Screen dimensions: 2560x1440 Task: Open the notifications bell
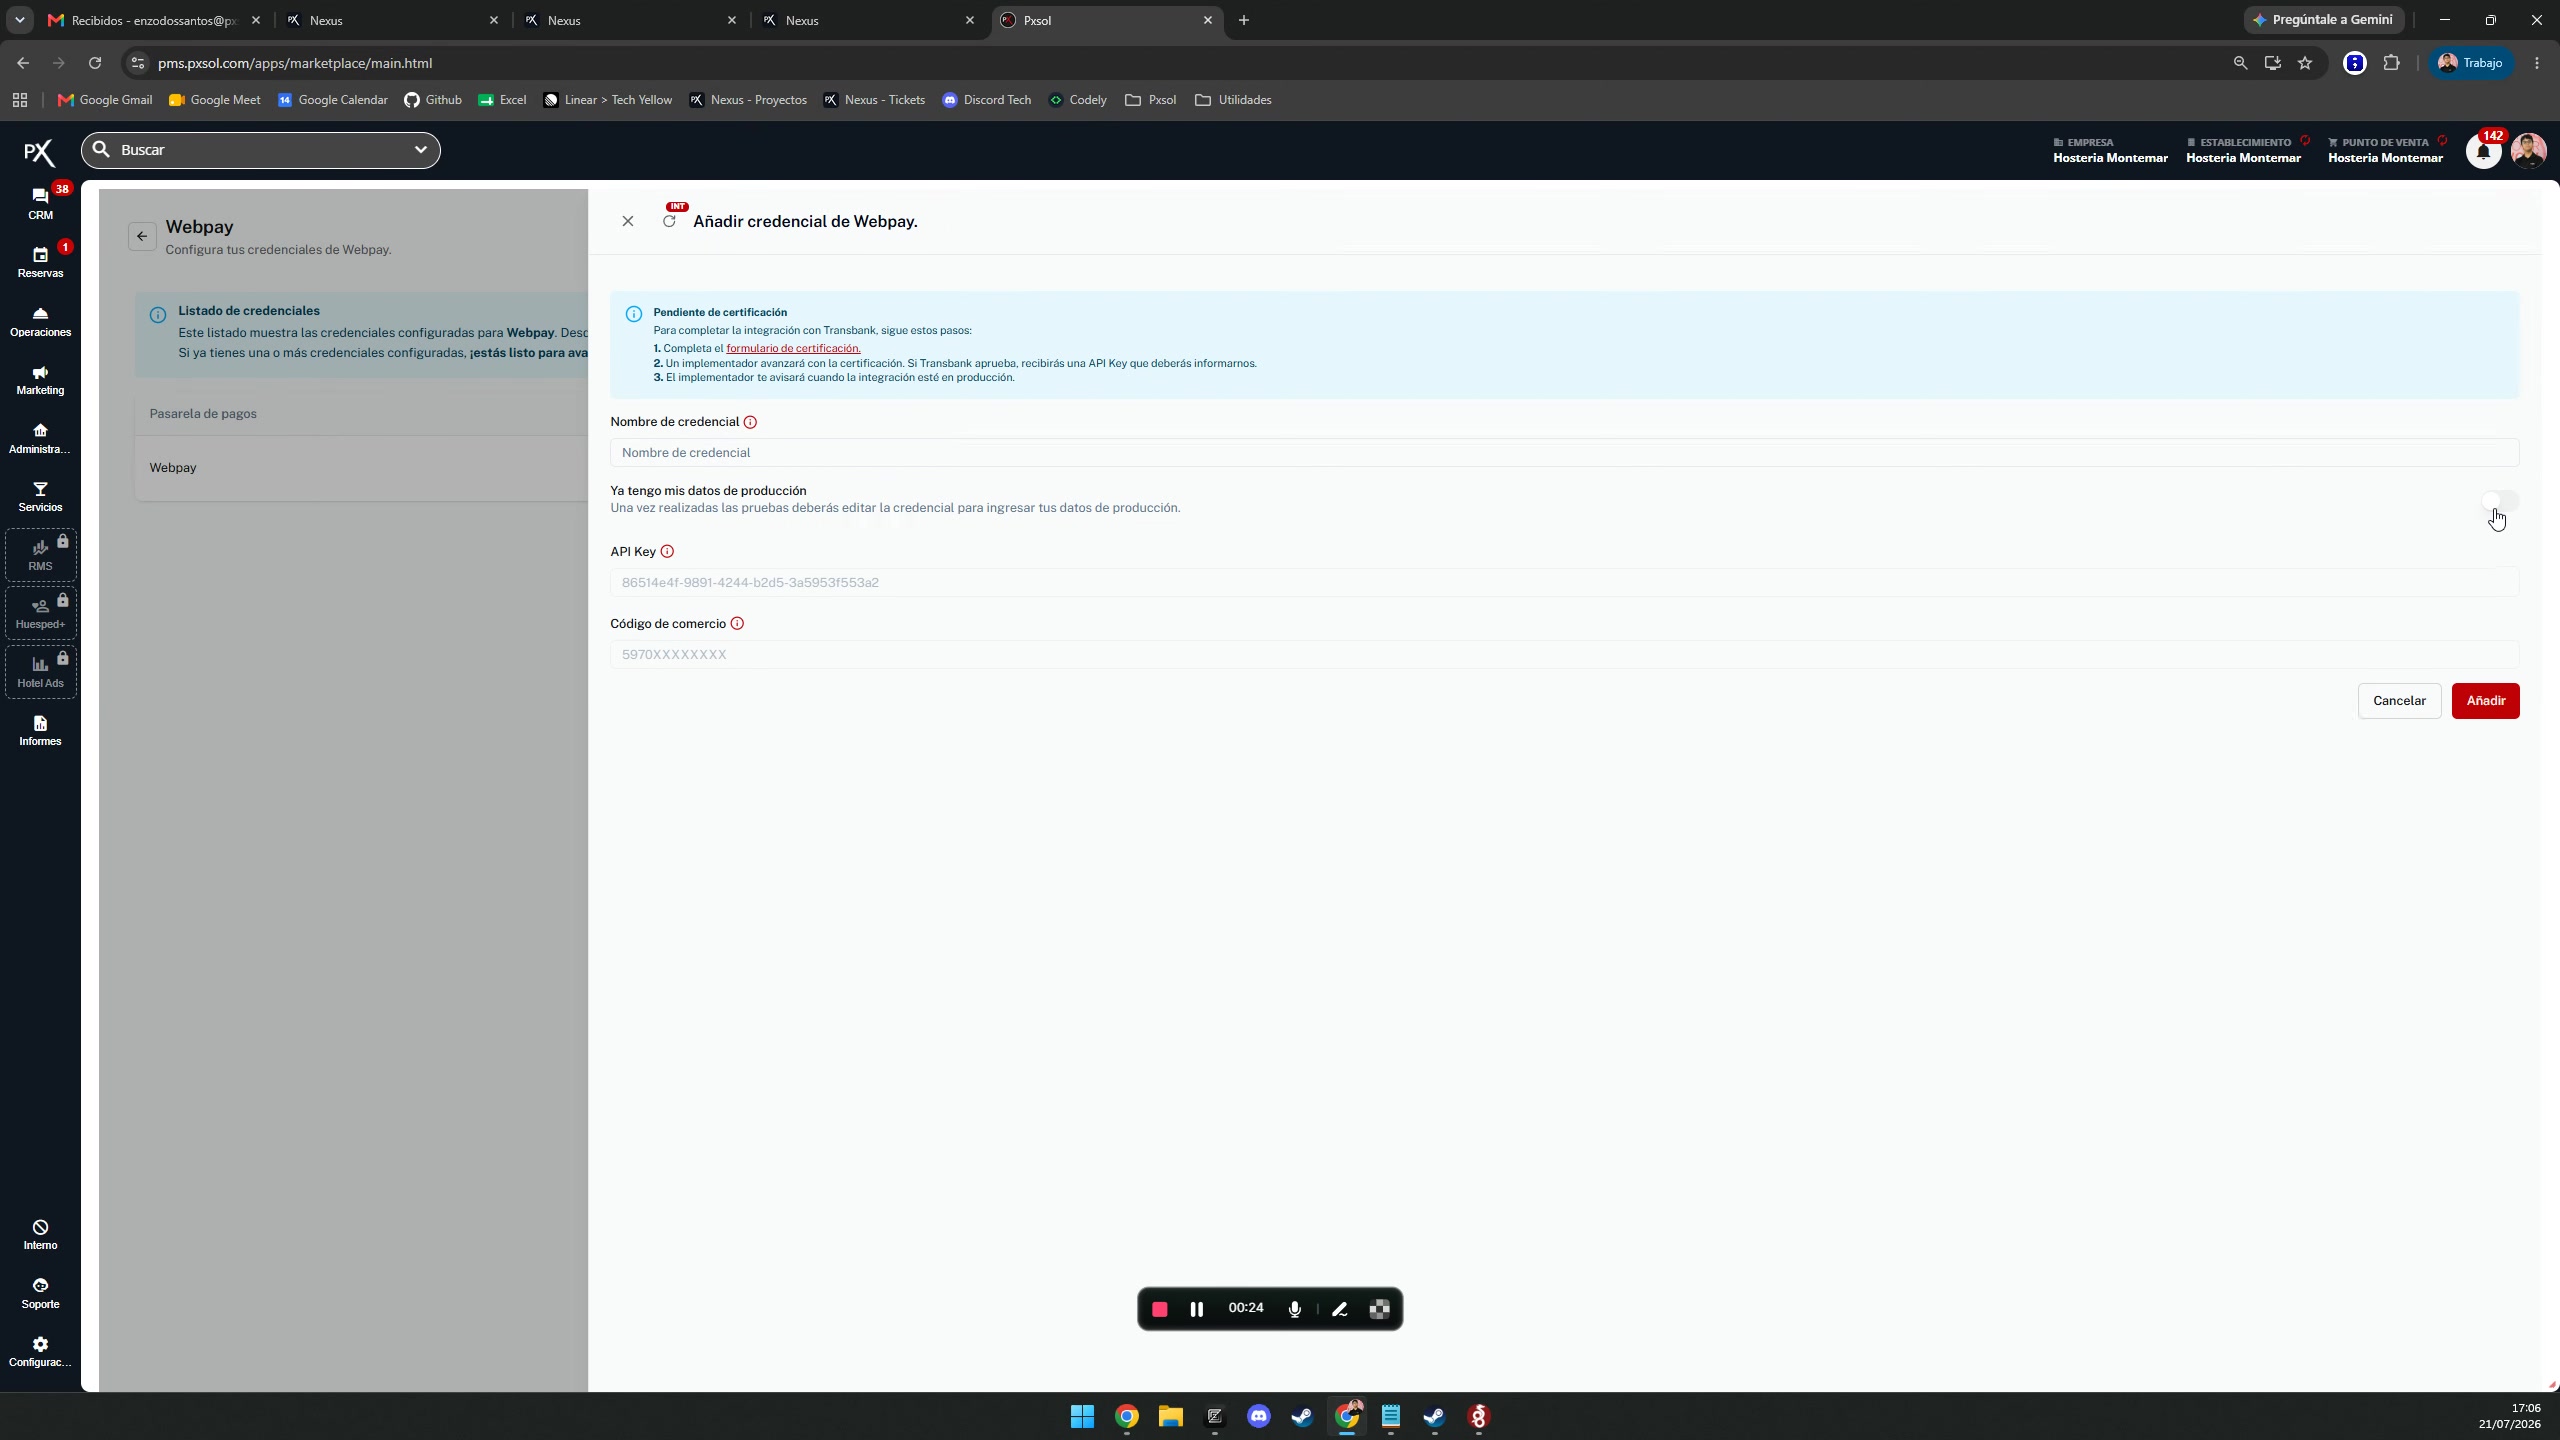[x=2483, y=151]
